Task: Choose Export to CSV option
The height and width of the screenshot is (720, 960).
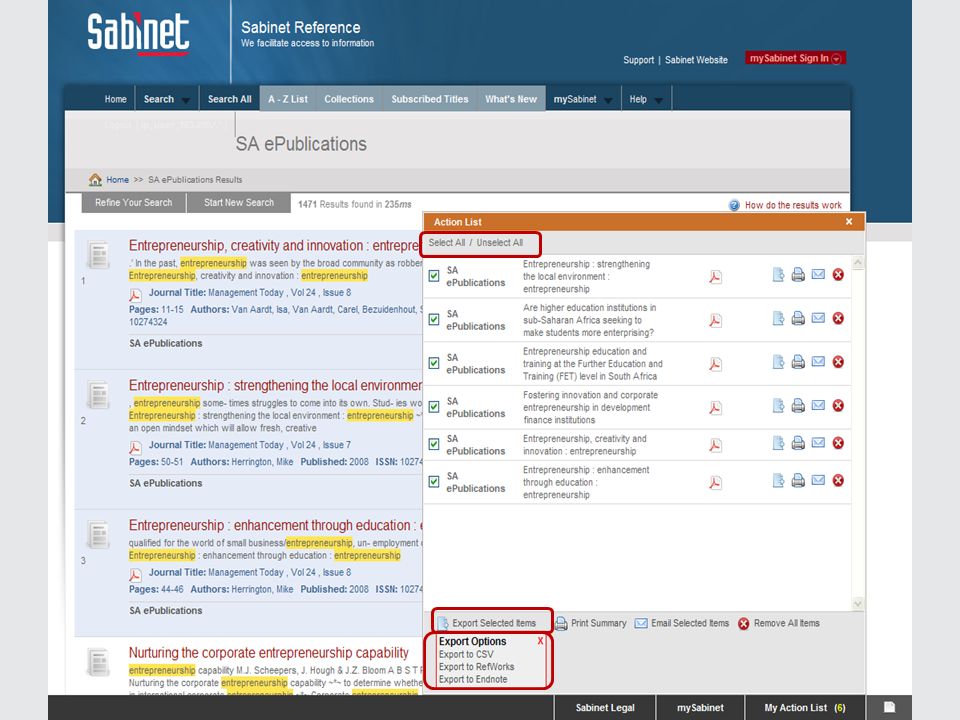Action: pos(466,654)
